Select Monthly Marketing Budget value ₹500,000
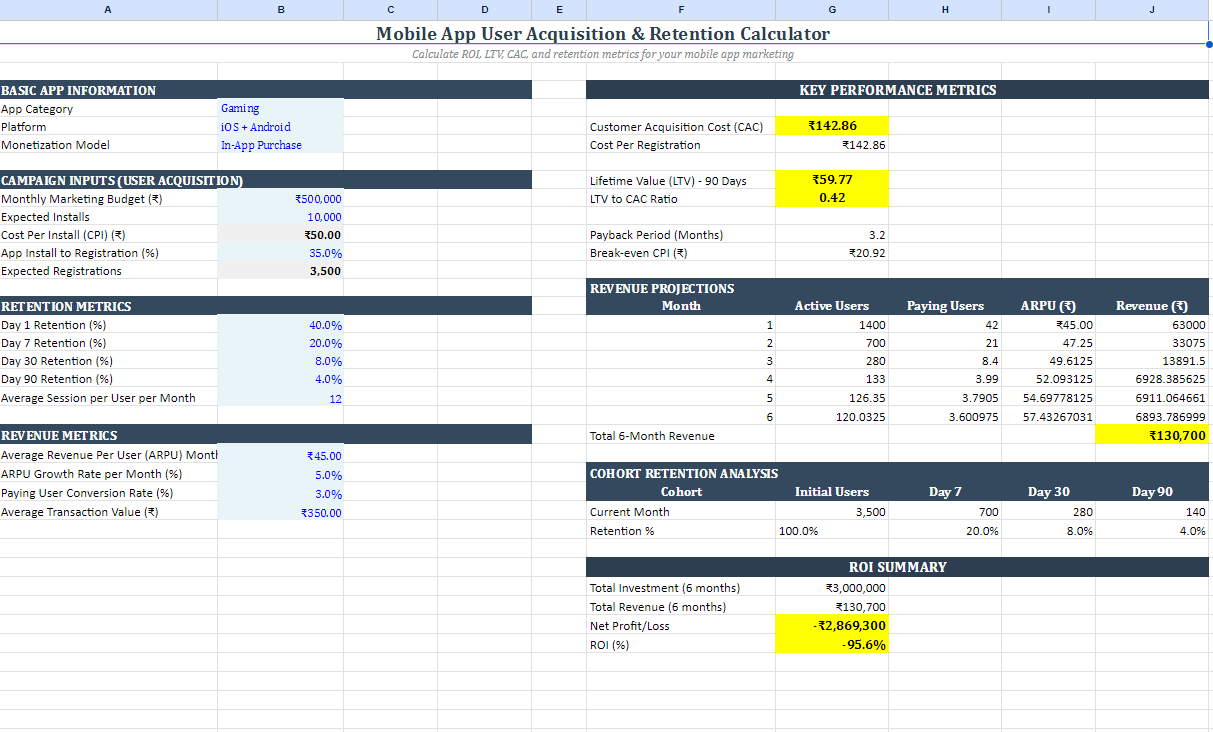 pos(280,198)
